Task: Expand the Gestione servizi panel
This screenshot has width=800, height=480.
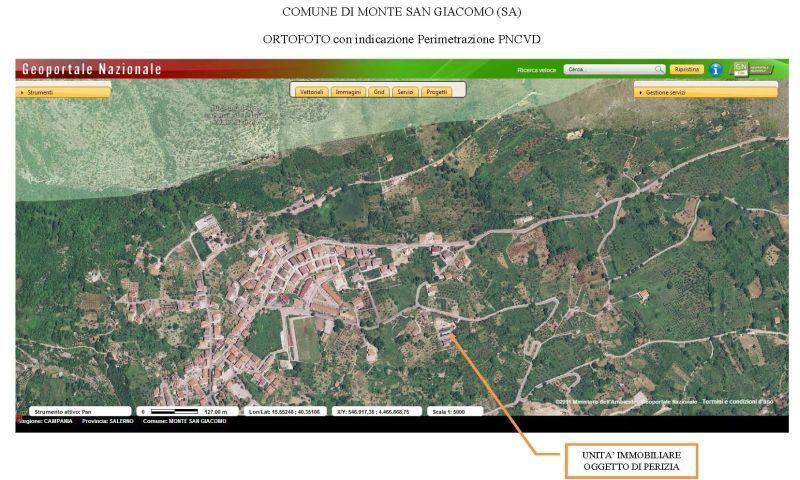Action: coord(706,92)
